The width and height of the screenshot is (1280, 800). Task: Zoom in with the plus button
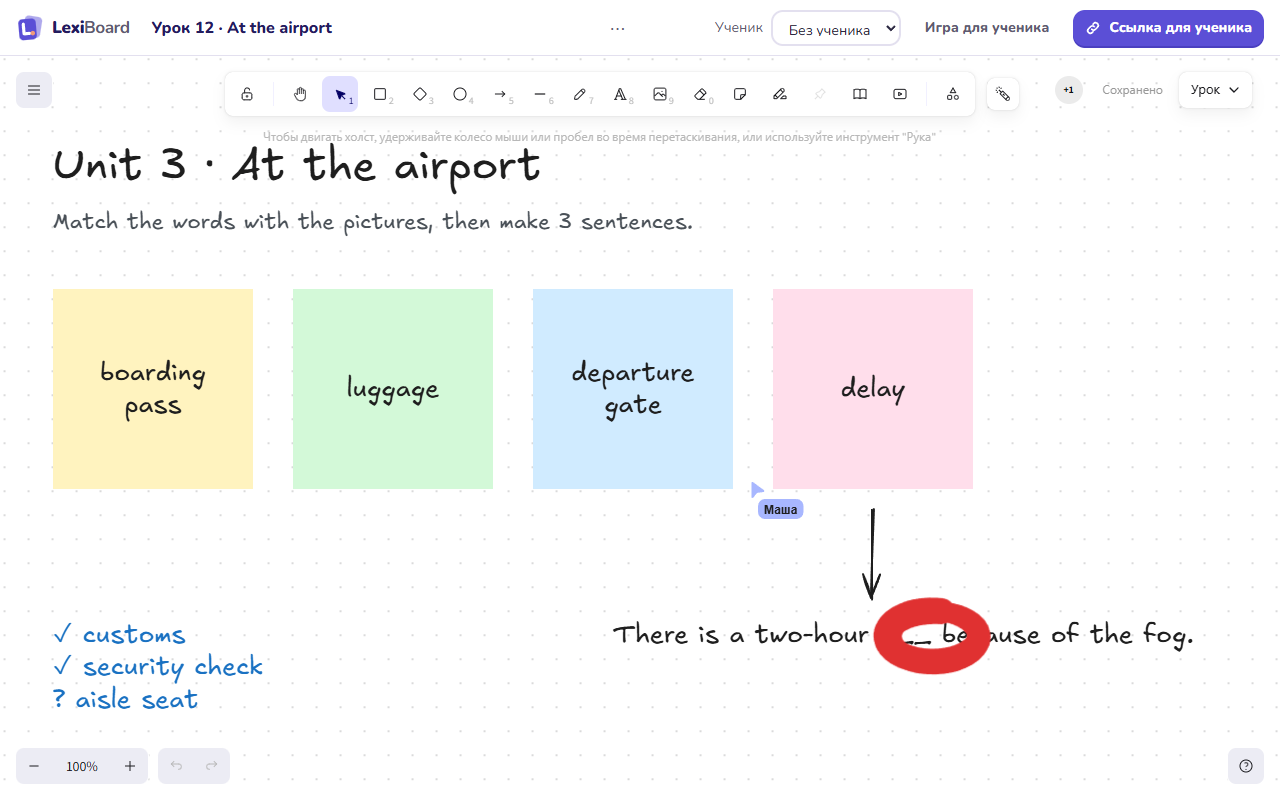[130, 766]
